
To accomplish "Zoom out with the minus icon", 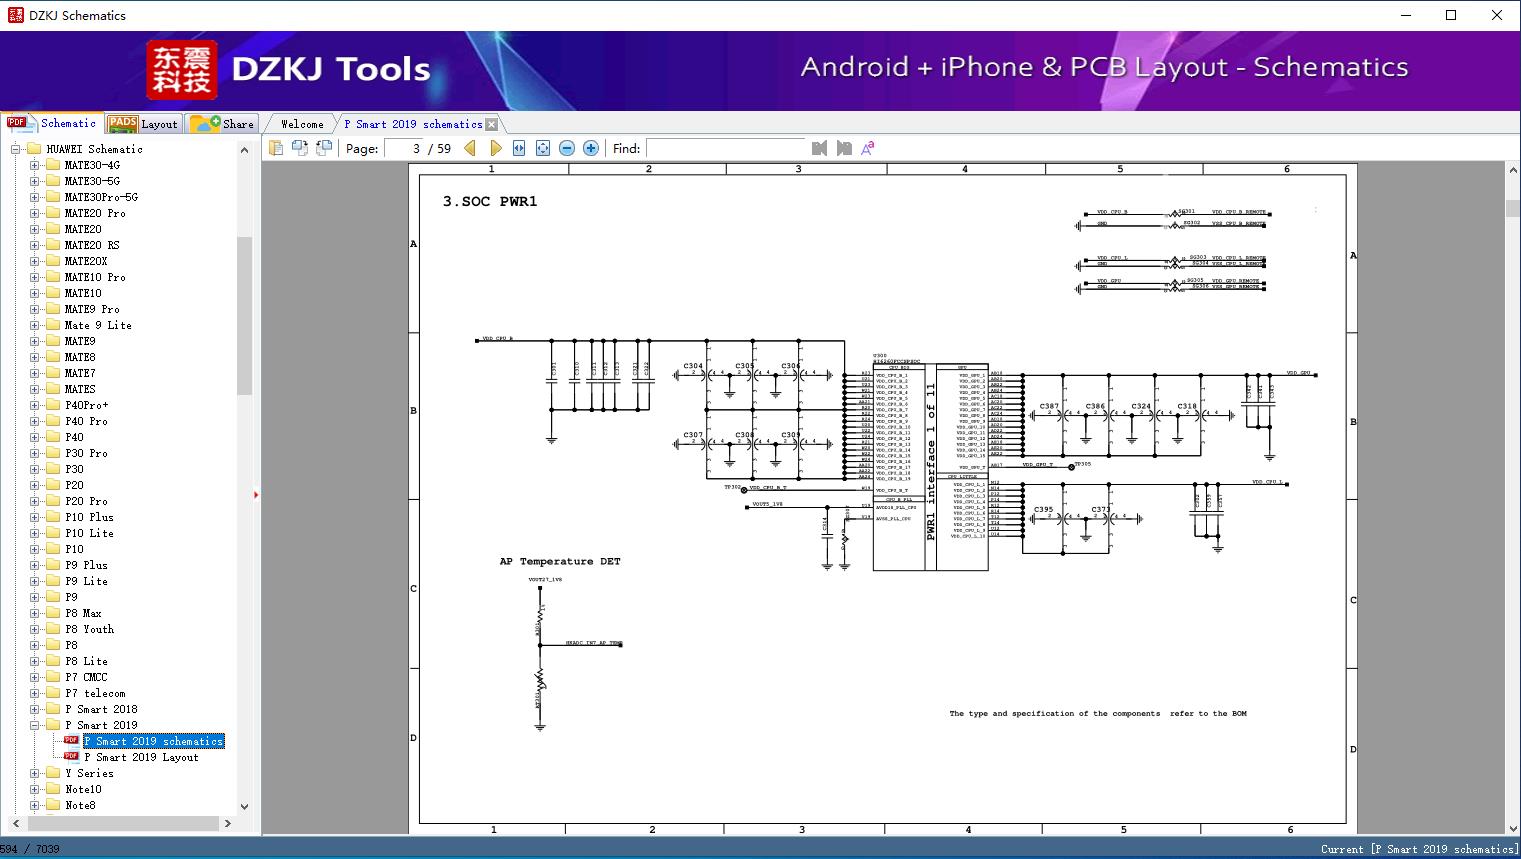I will click(x=567, y=148).
